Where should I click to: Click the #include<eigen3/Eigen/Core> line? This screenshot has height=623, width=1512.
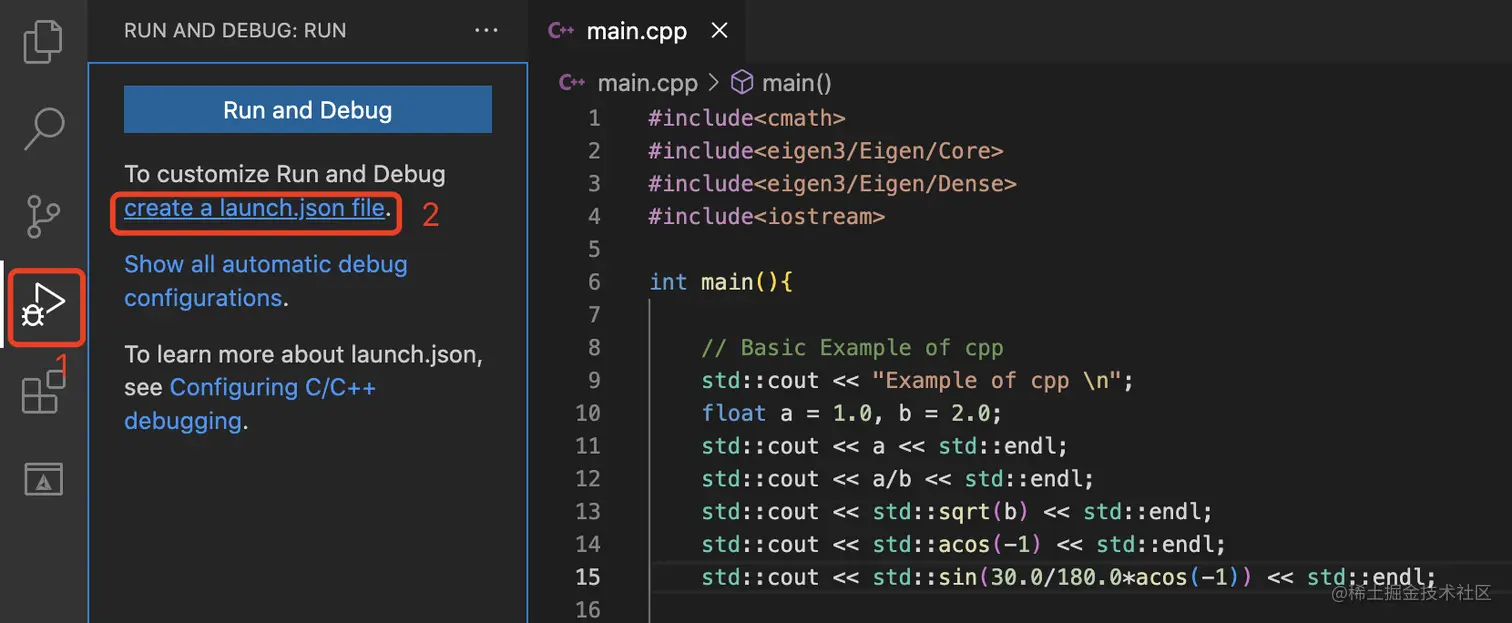click(826, 151)
